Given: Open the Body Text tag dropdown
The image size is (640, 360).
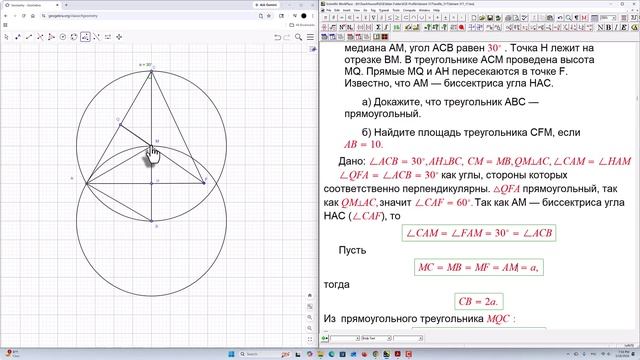Looking at the screenshot, I should point(376,338).
